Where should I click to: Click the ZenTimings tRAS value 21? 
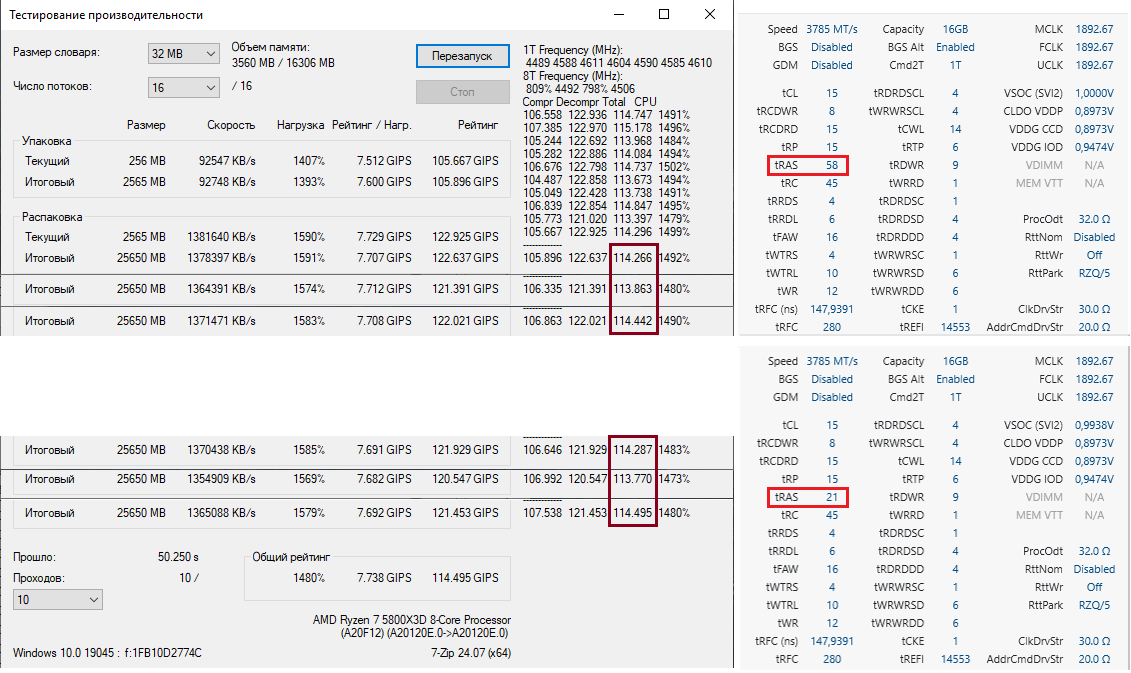point(832,497)
